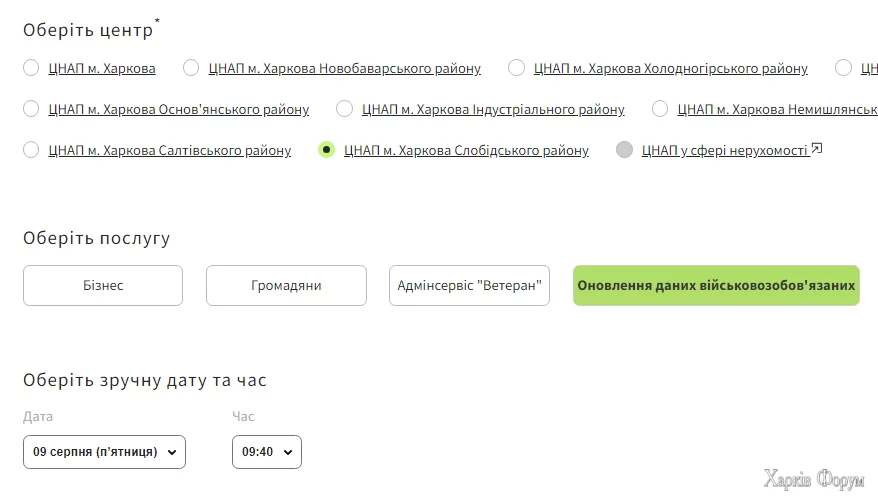Open the Дата dropdown showing 09 серпня

pos(104,452)
